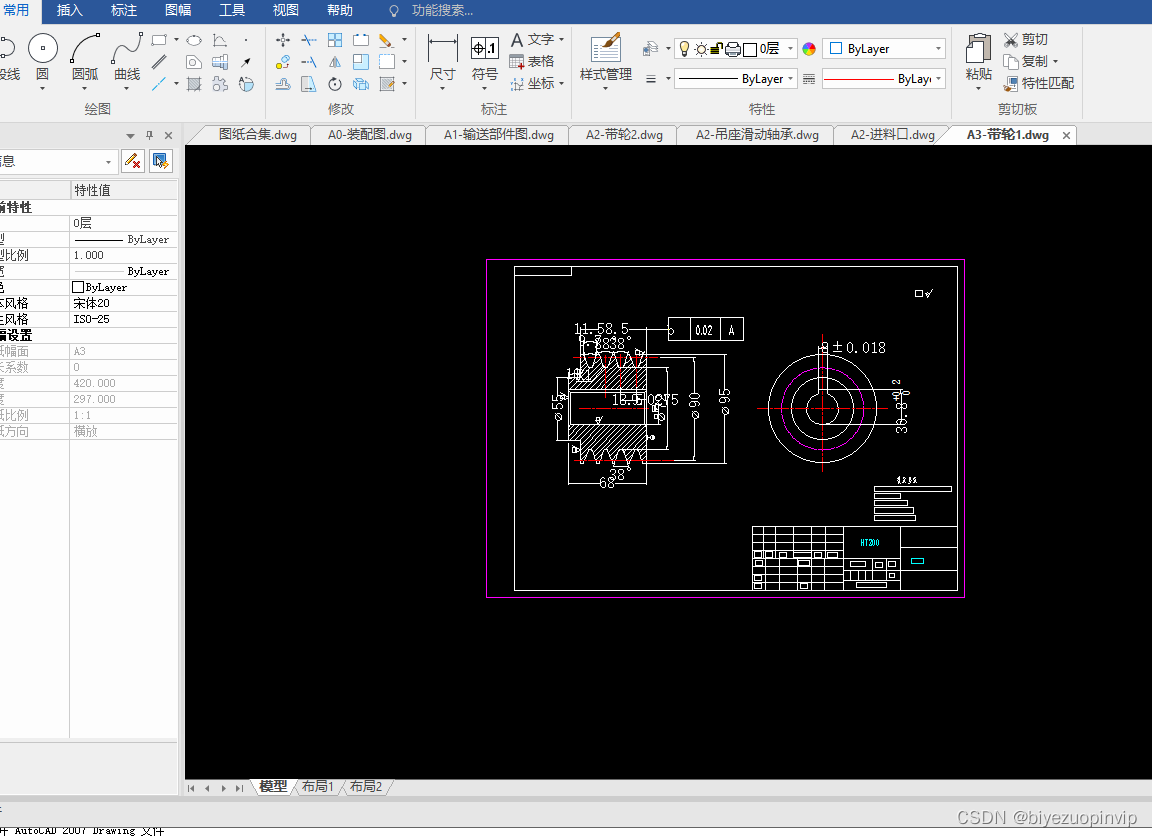Open the A0-装配图.dwg document tab
This screenshot has width=1152, height=837.
(x=370, y=135)
